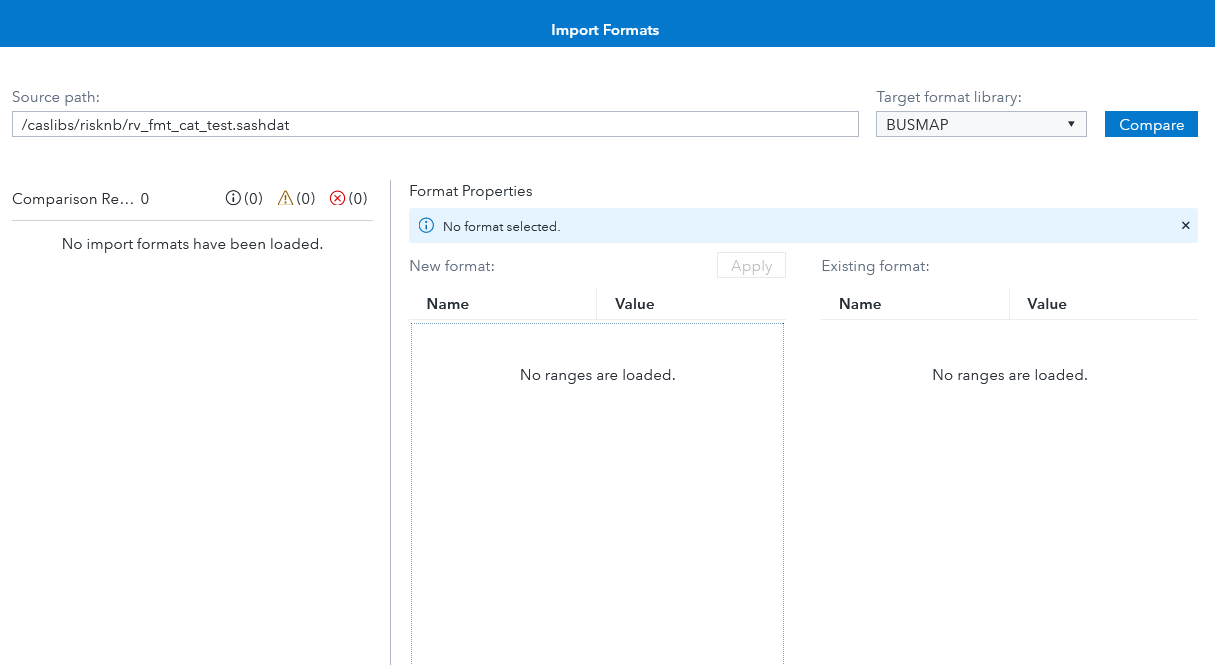Click the blue circled info symbol near 'No format selected'
Image resolution: width=1215 pixels, height=665 pixels.
426,225
